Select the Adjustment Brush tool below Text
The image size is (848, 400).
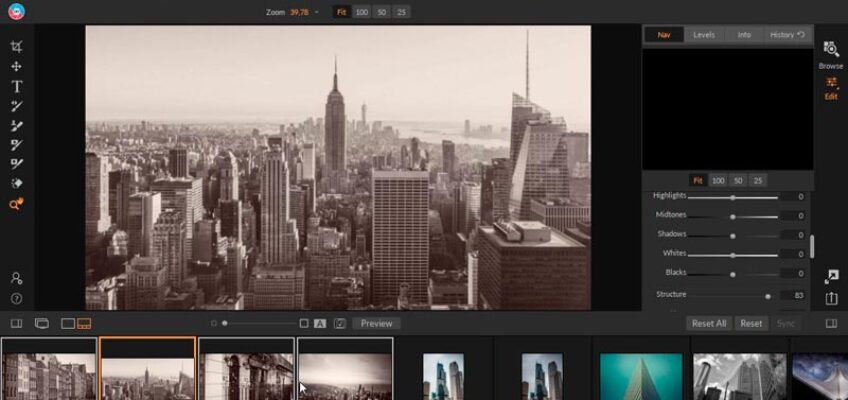[17, 106]
